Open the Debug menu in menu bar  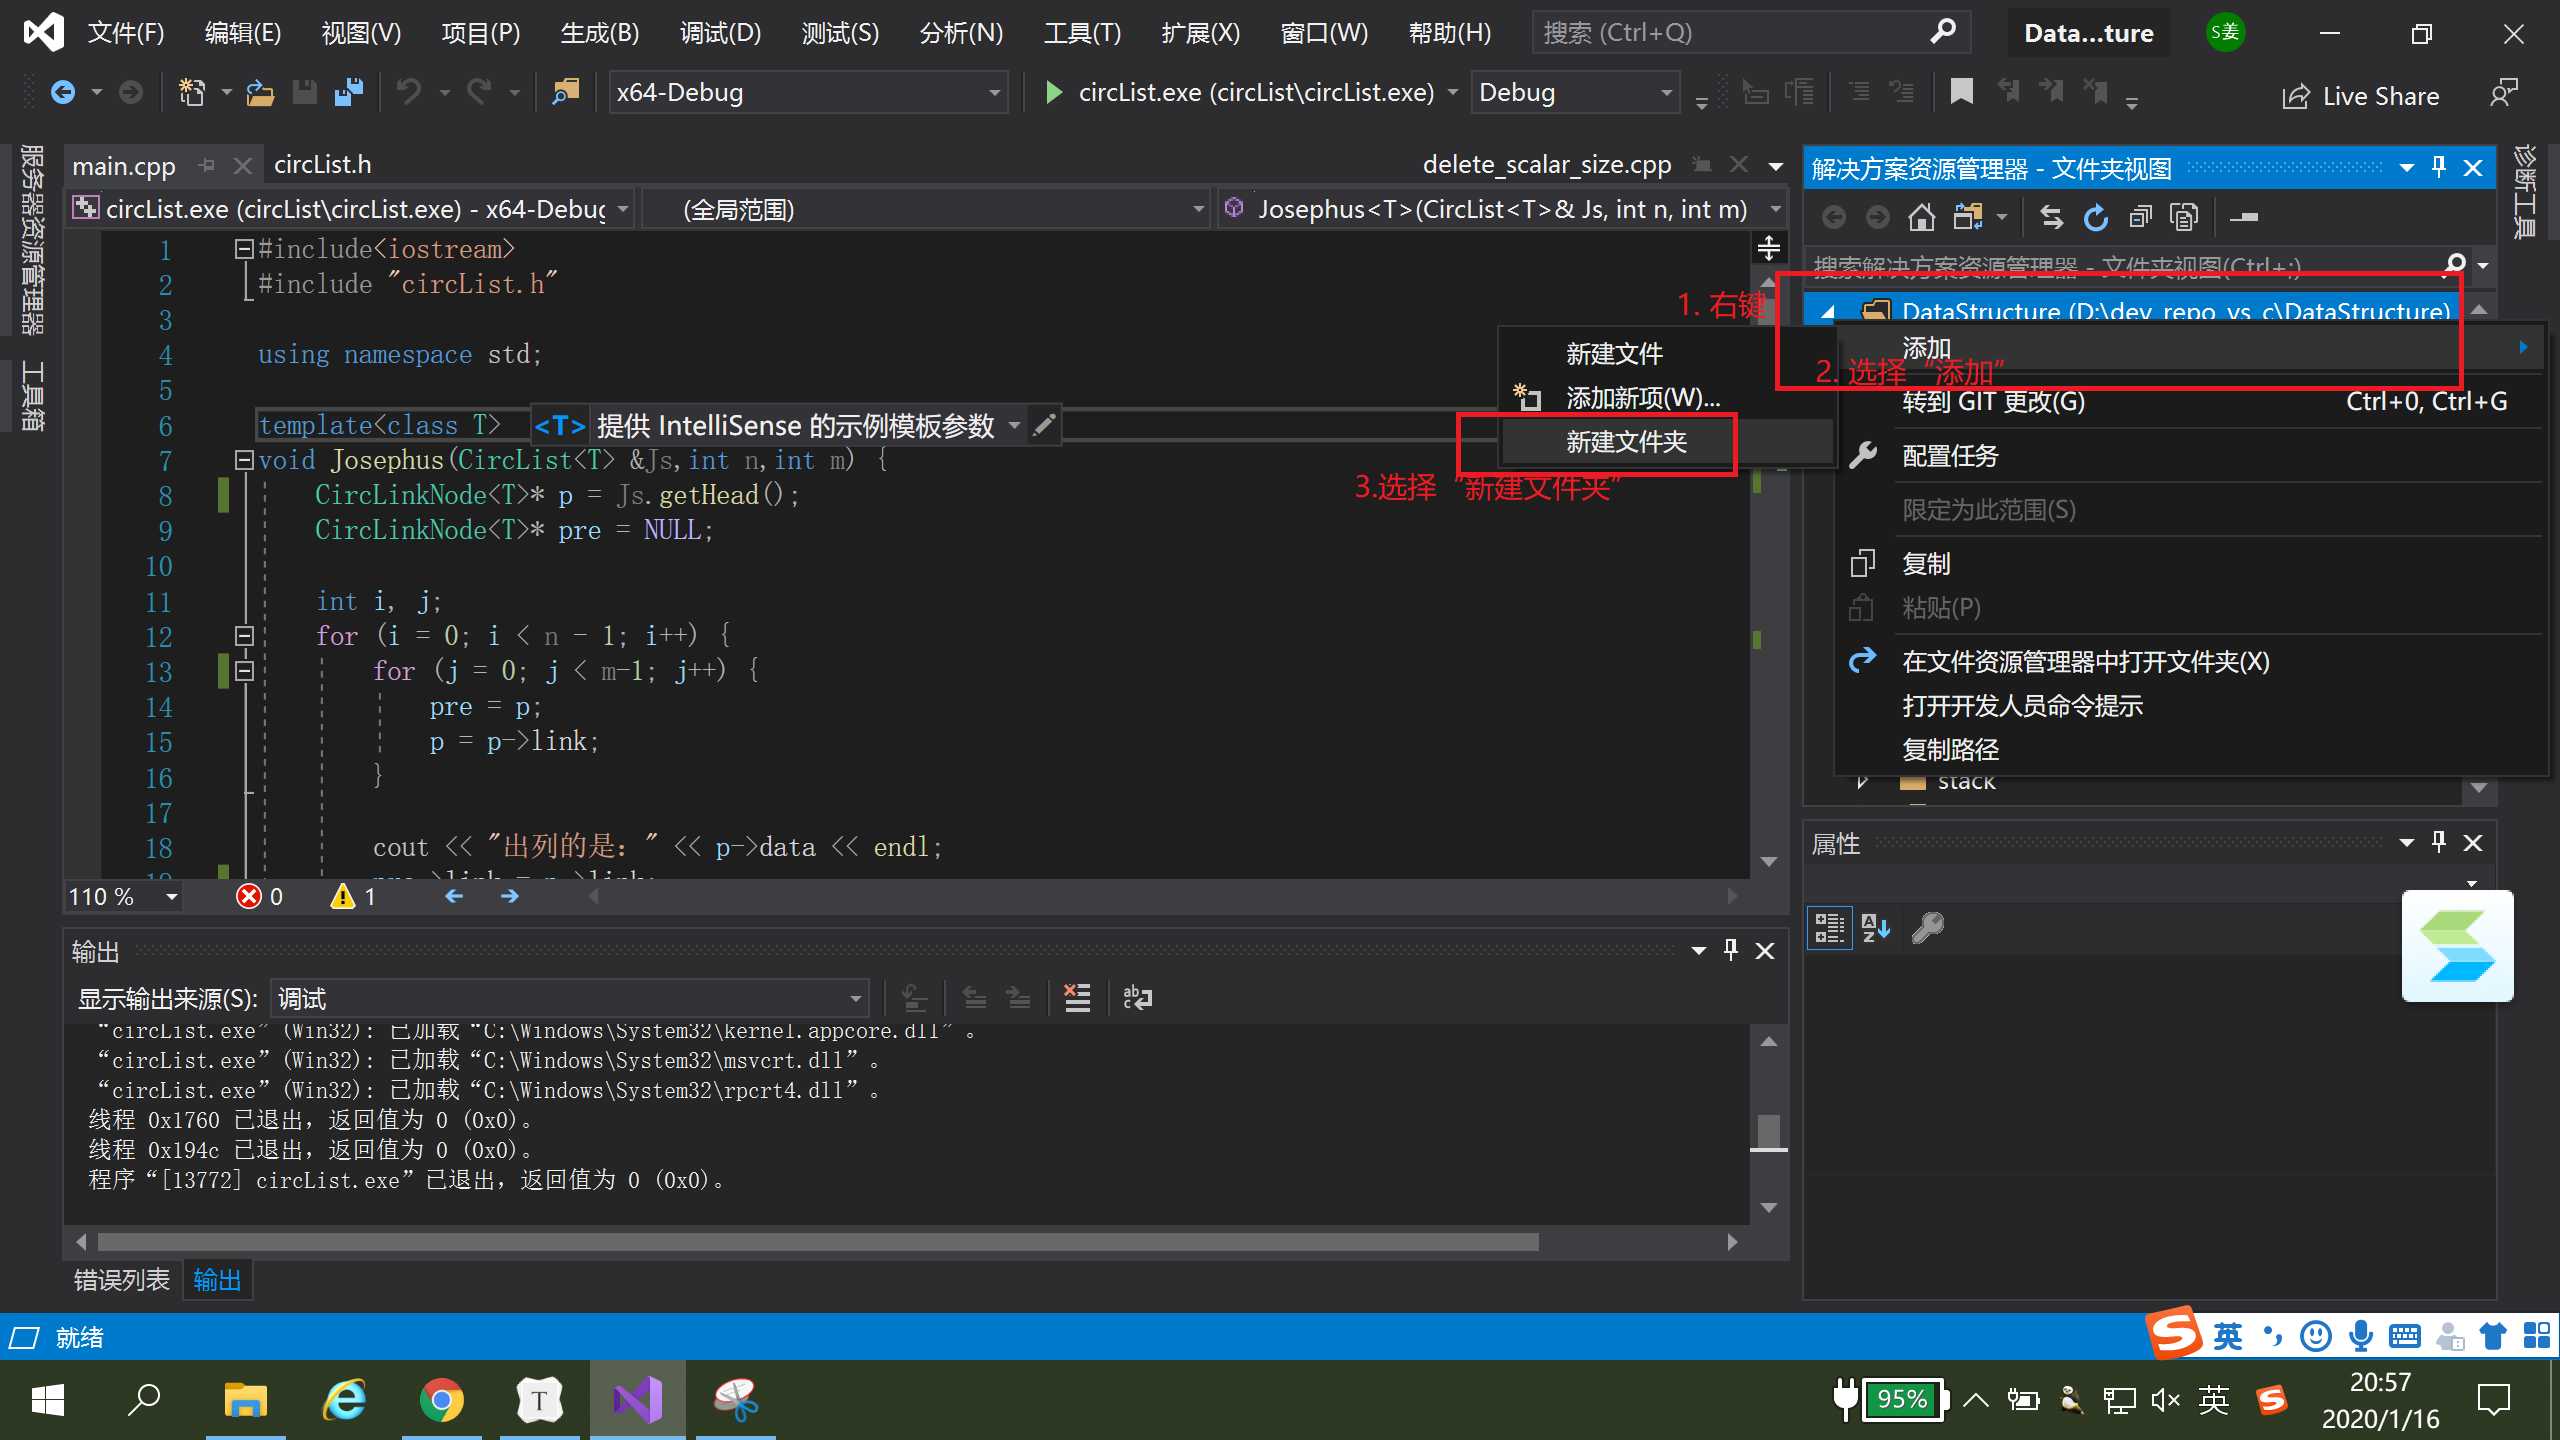point(720,33)
